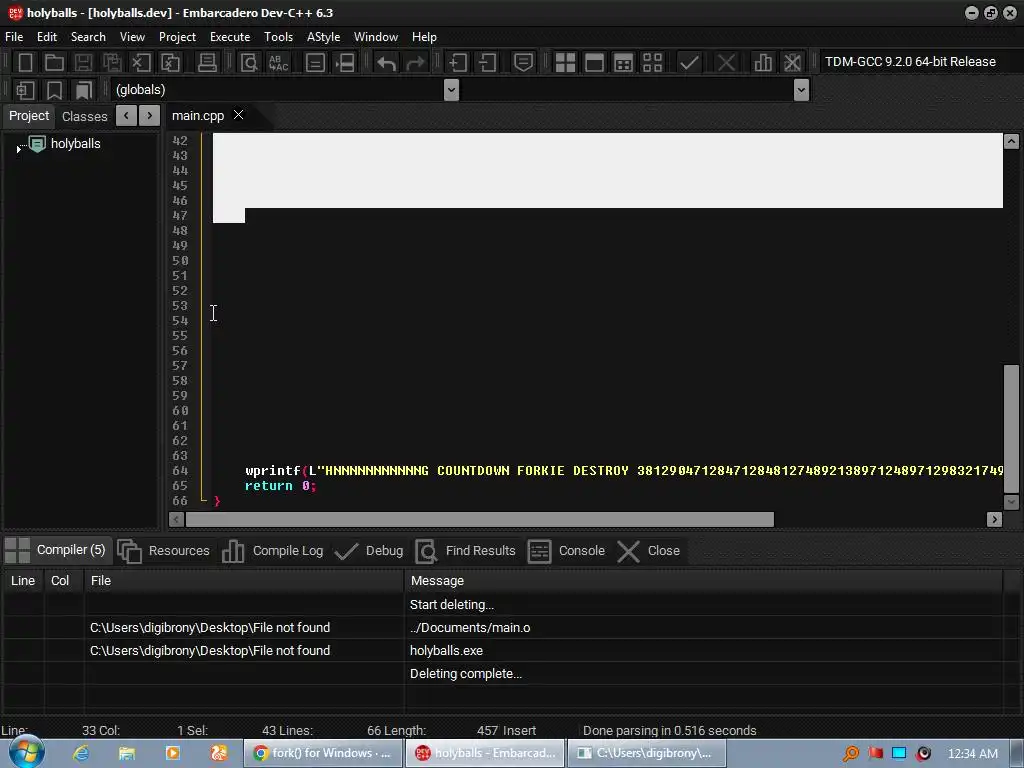Switch to the Project sidebar tab
The image size is (1024, 768).
pyautogui.click(x=29, y=116)
